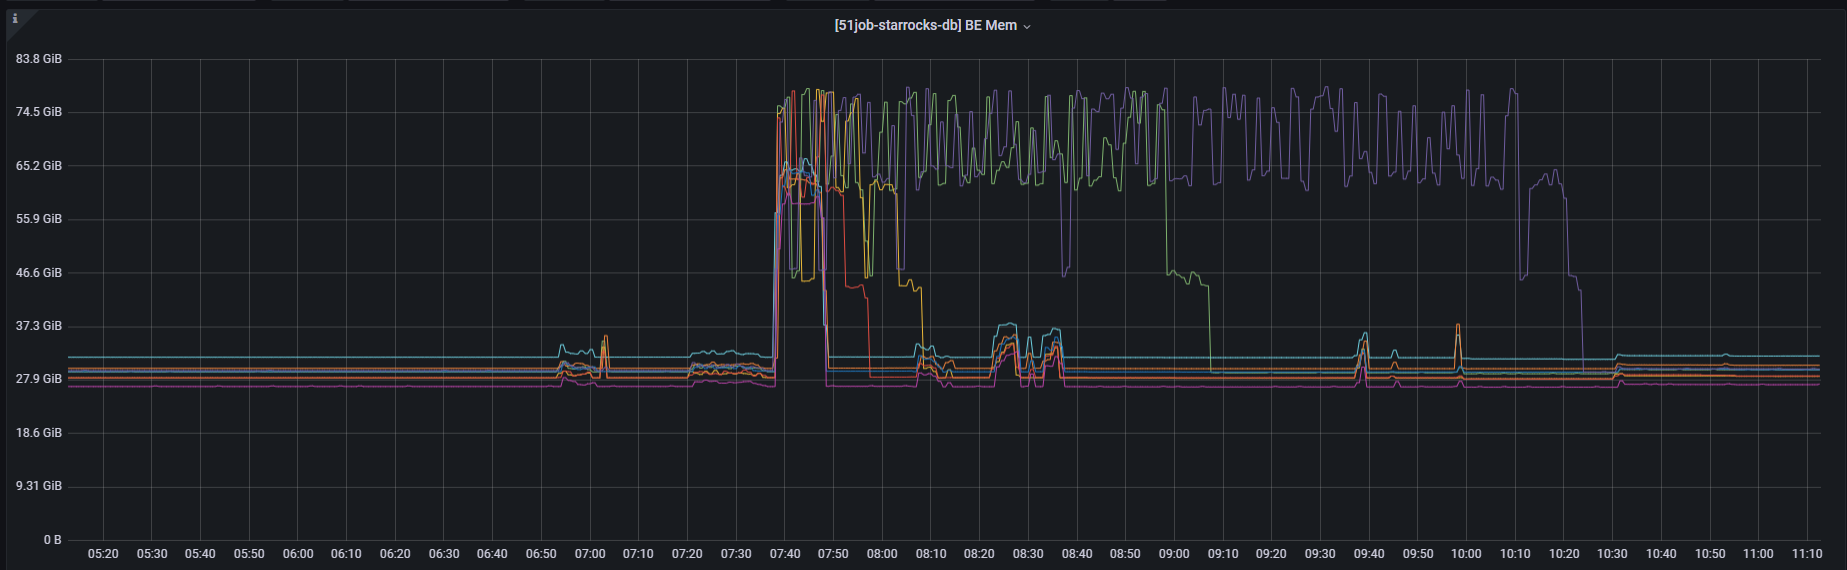Click the 06:00 time axis label

click(298, 554)
